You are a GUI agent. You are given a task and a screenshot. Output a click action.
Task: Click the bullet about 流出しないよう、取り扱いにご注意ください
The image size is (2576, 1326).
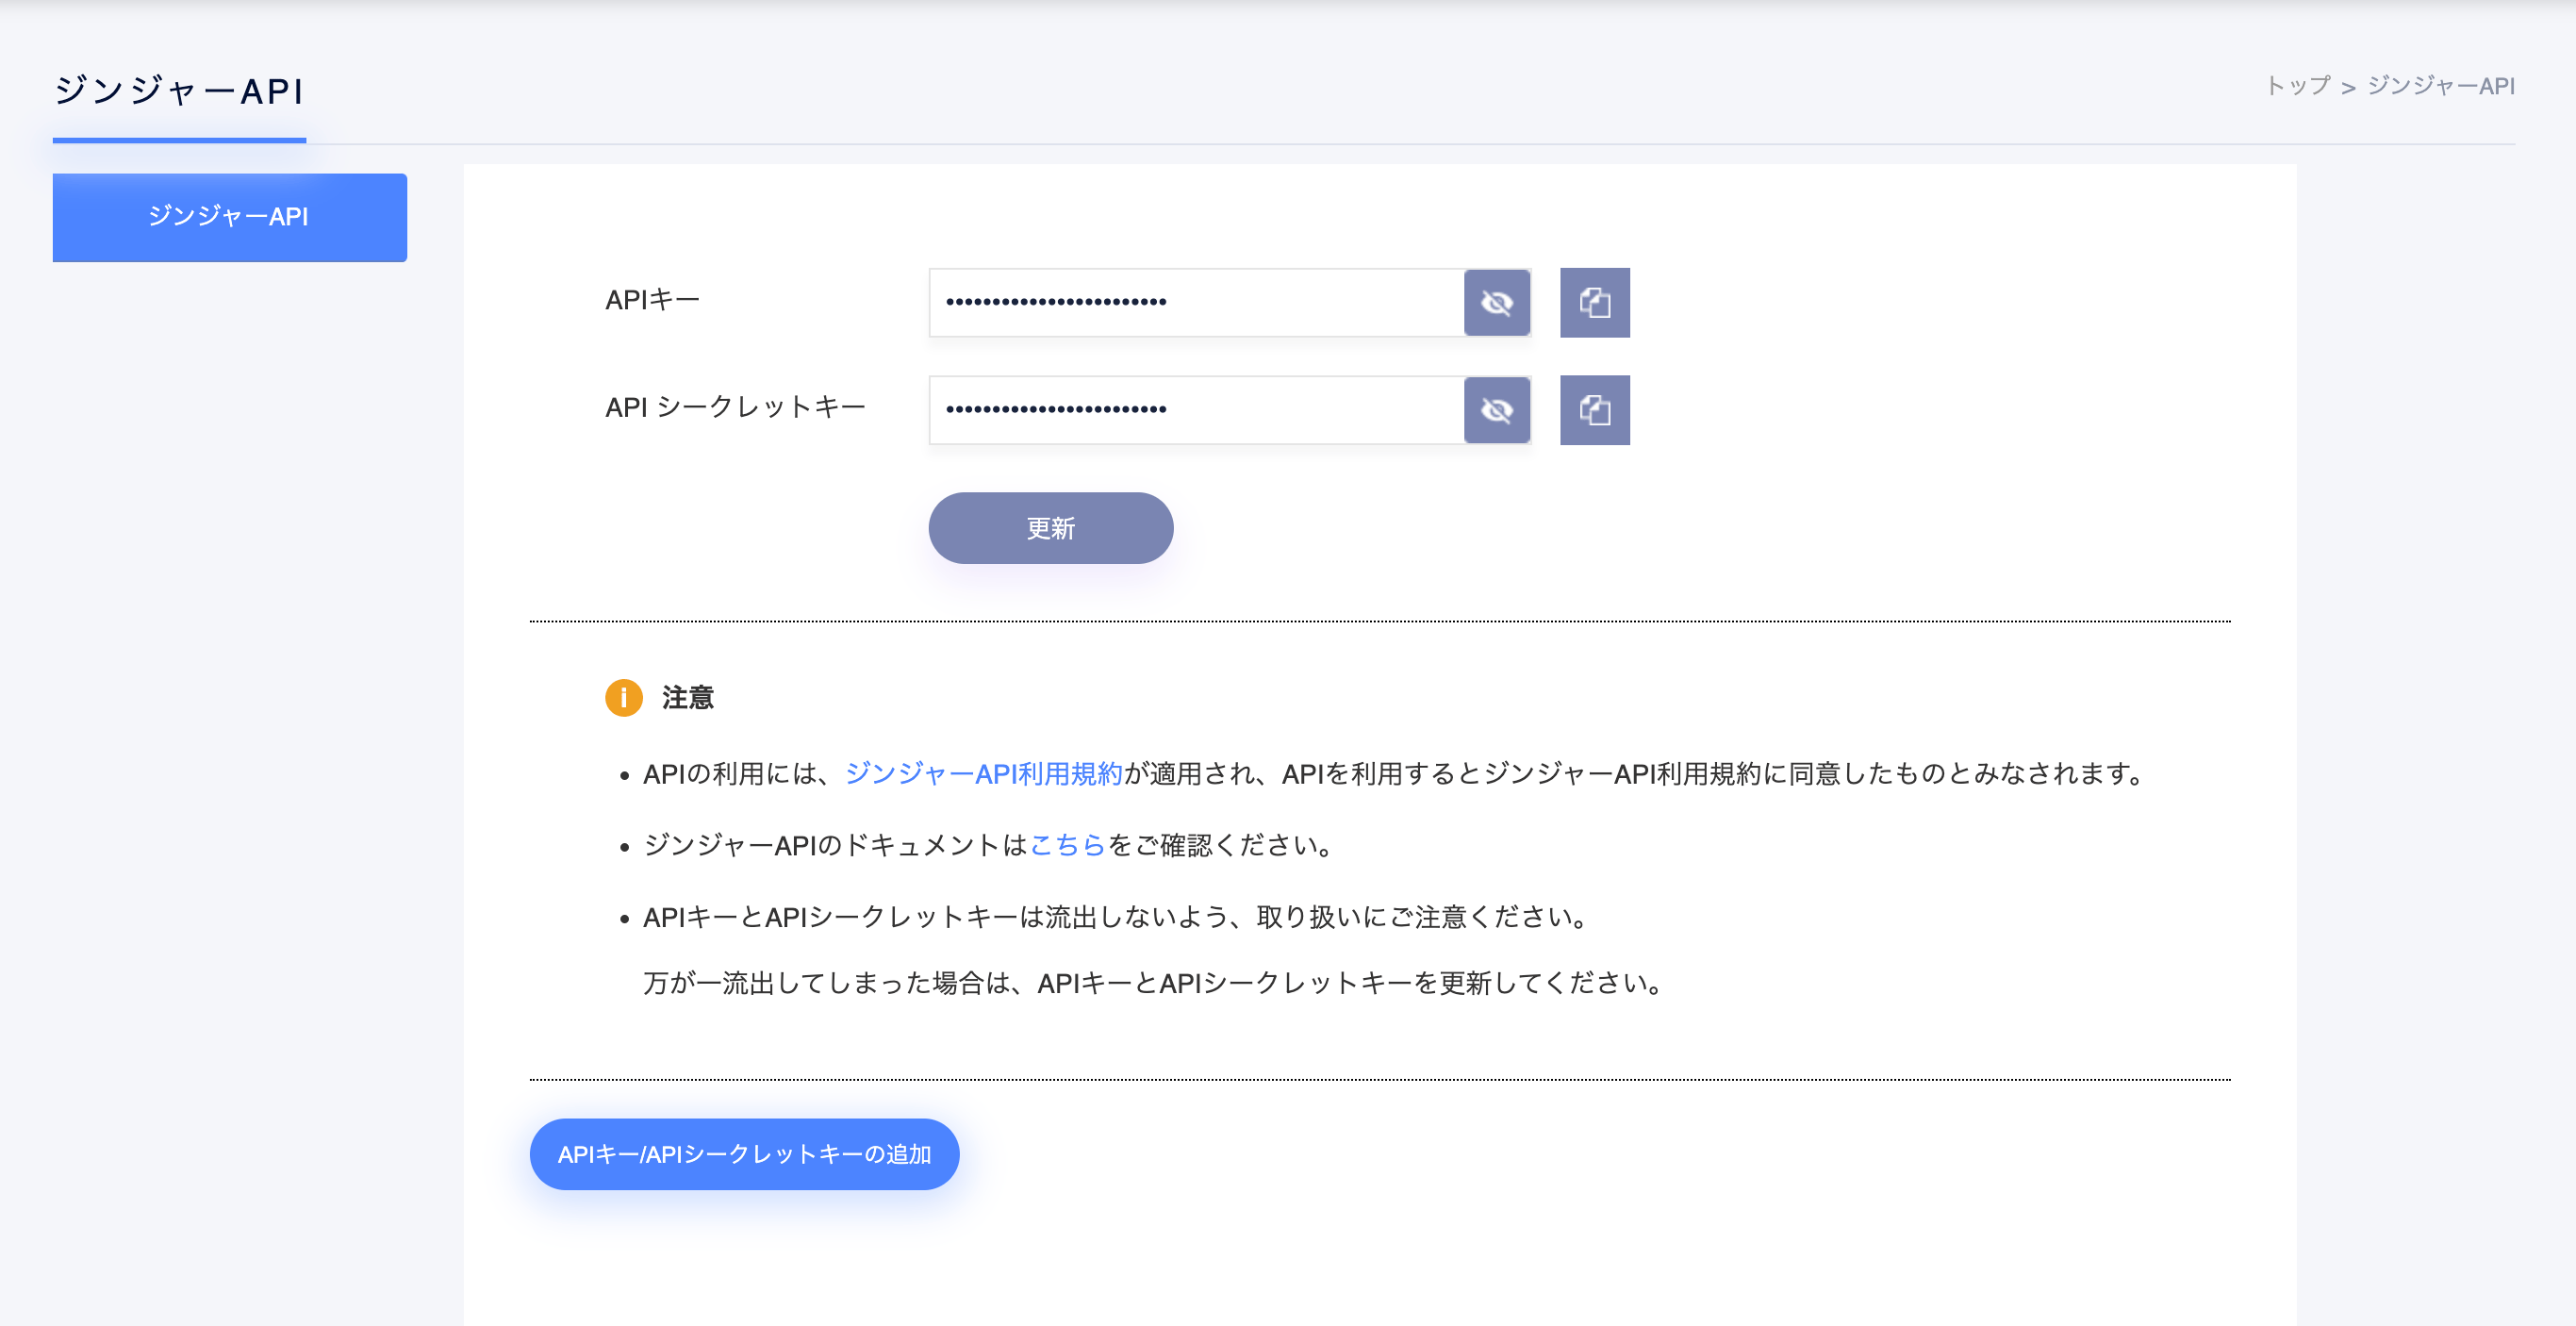click(1116, 917)
